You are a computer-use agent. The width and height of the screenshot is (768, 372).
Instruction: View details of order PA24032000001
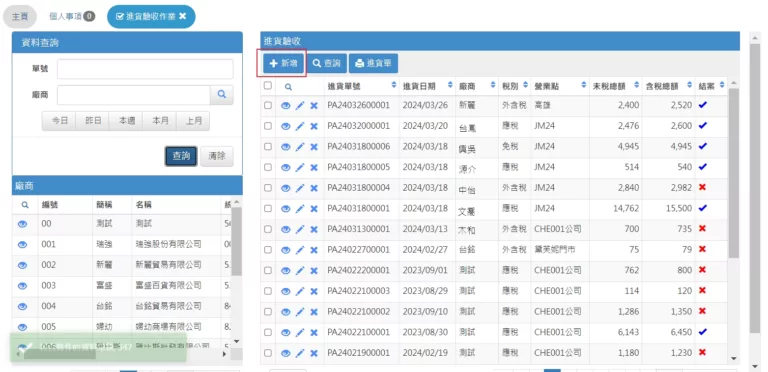click(286, 126)
